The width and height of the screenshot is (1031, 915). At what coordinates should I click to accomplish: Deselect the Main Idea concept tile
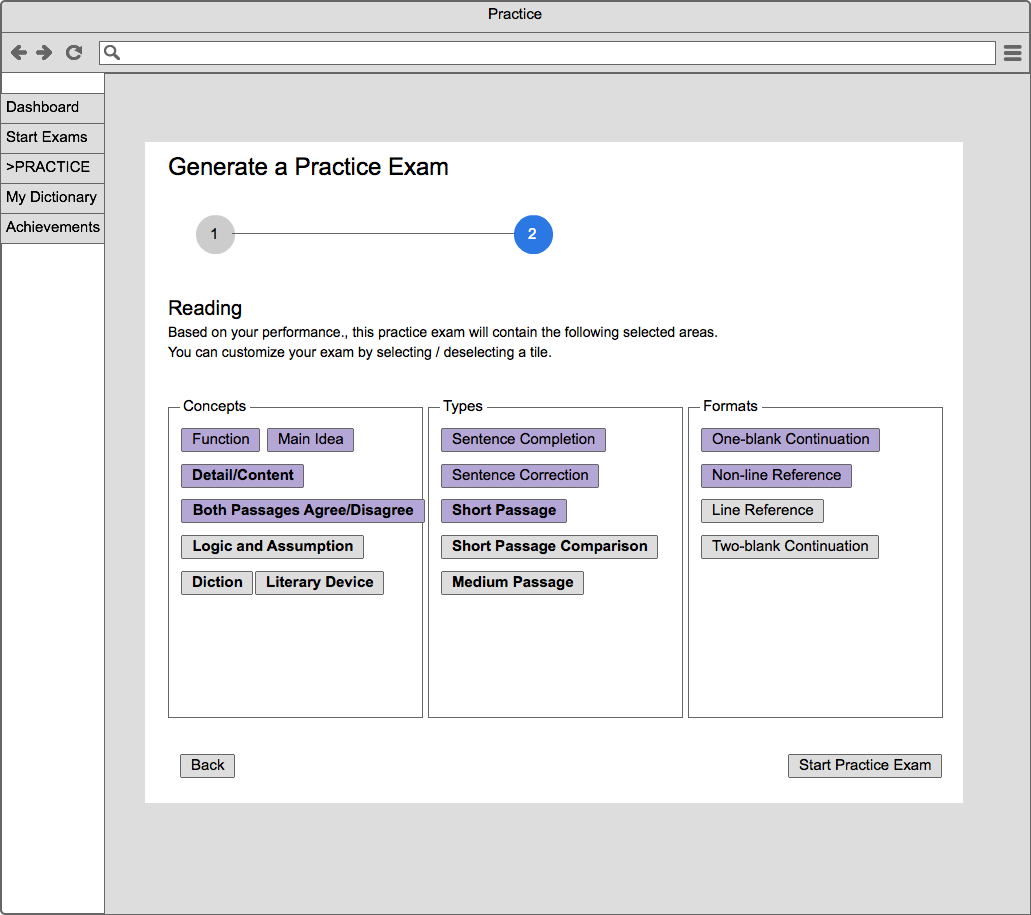tap(310, 440)
